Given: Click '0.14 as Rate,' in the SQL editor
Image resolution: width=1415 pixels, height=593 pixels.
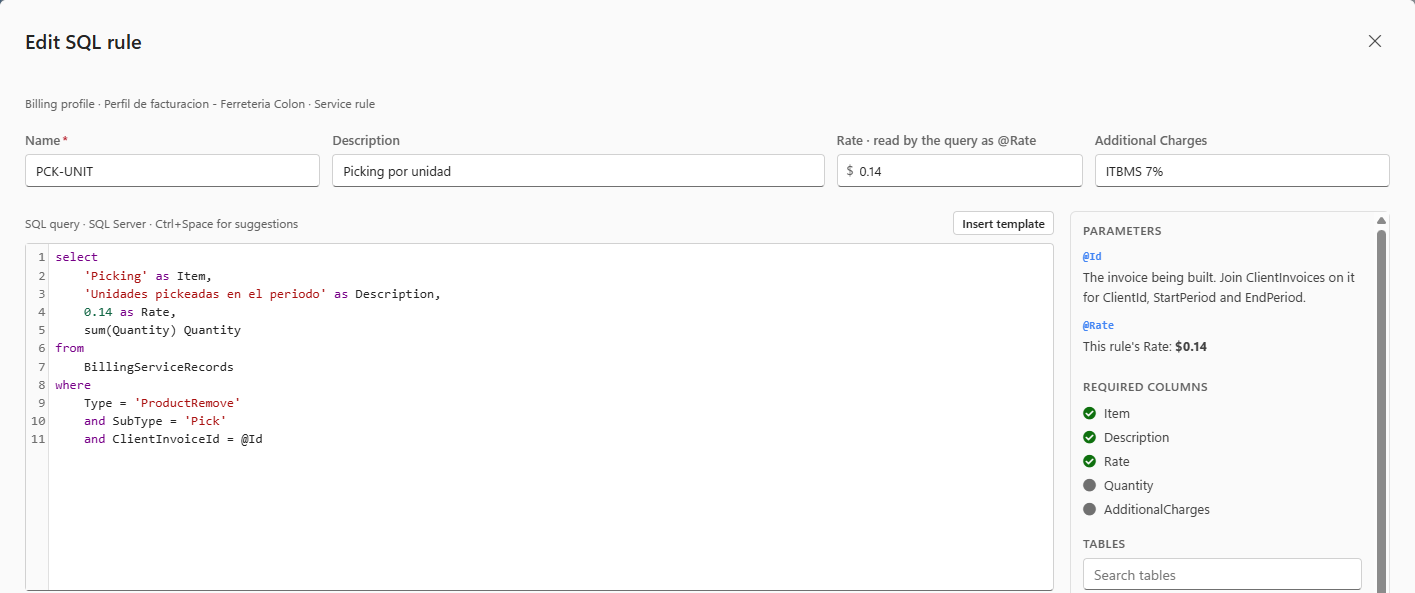Looking at the screenshot, I should [130, 312].
